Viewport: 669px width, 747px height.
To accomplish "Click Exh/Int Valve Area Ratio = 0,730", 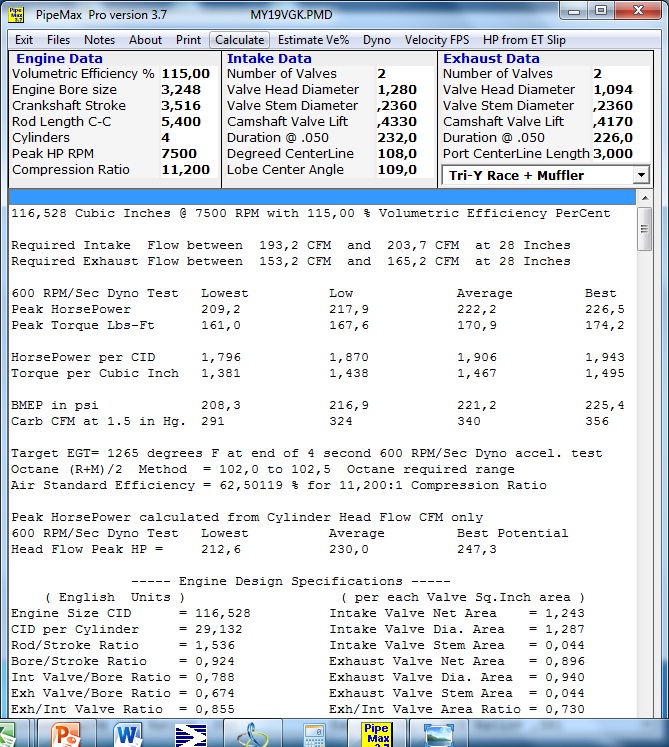I will (457, 709).
